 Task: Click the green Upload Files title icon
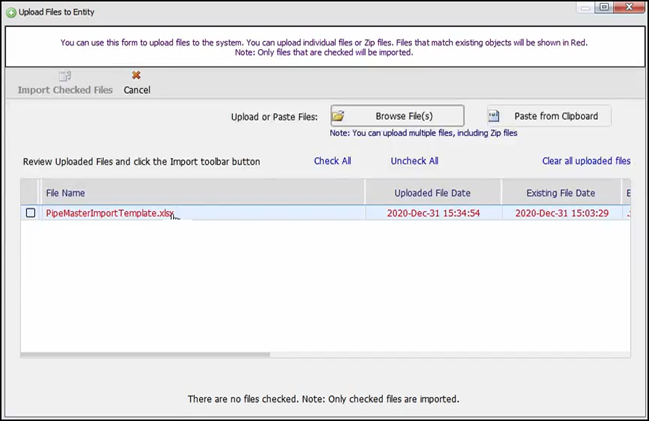pyautogui.click(x=10, y=8)
